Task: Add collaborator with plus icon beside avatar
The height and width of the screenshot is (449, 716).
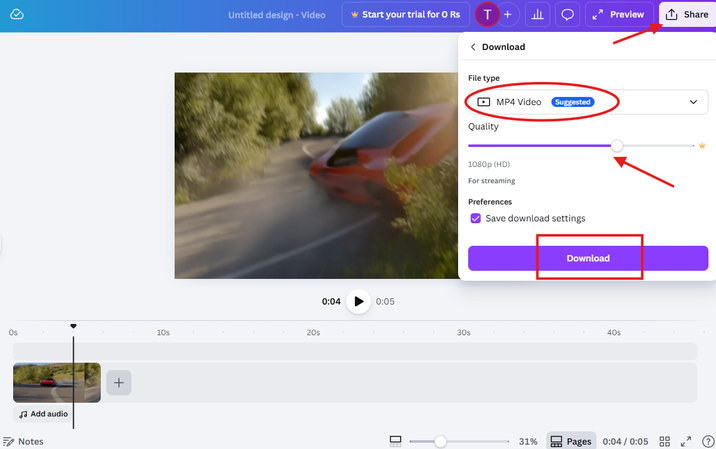Action: point(507,15)
